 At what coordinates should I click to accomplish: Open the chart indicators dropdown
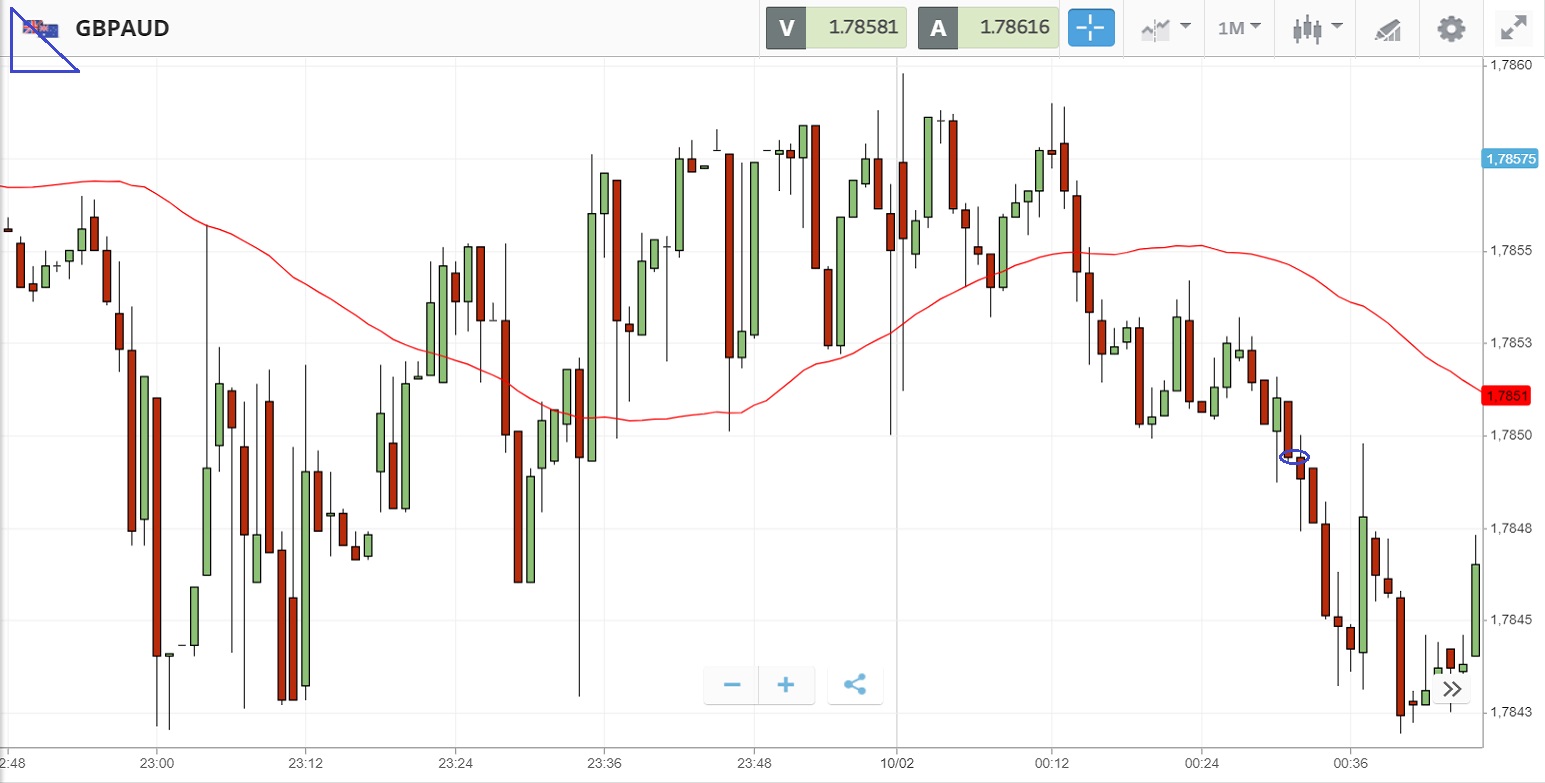[x=1165, y=28]
